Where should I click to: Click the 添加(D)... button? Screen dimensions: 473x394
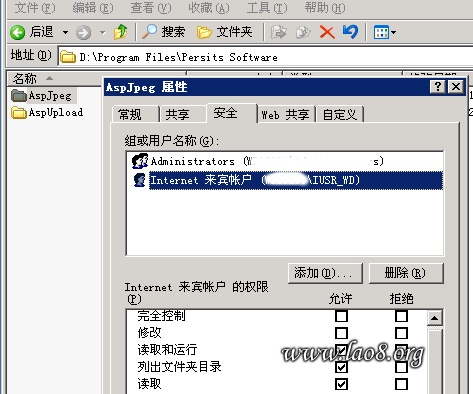(x=325, y=273)
